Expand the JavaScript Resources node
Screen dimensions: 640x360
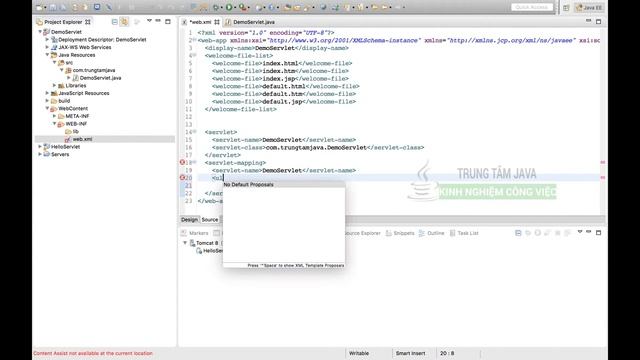[x=47, y=93]
